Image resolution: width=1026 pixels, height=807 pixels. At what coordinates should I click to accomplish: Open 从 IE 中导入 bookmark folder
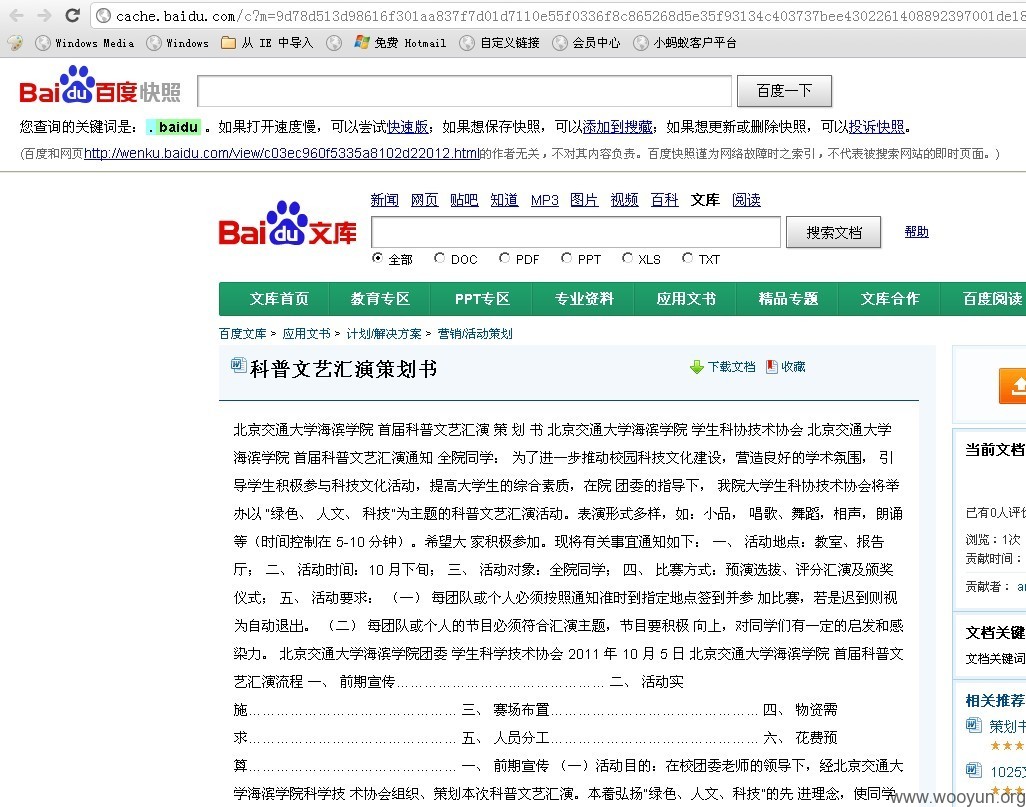point(267,43)
